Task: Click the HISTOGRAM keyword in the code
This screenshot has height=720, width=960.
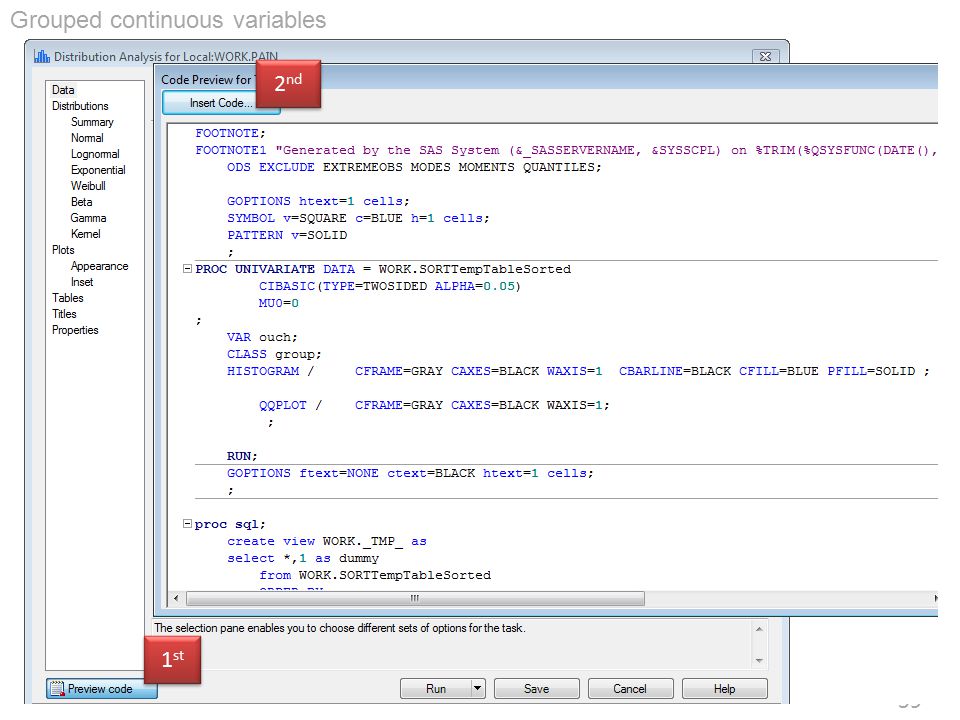Action: [263, 371]
